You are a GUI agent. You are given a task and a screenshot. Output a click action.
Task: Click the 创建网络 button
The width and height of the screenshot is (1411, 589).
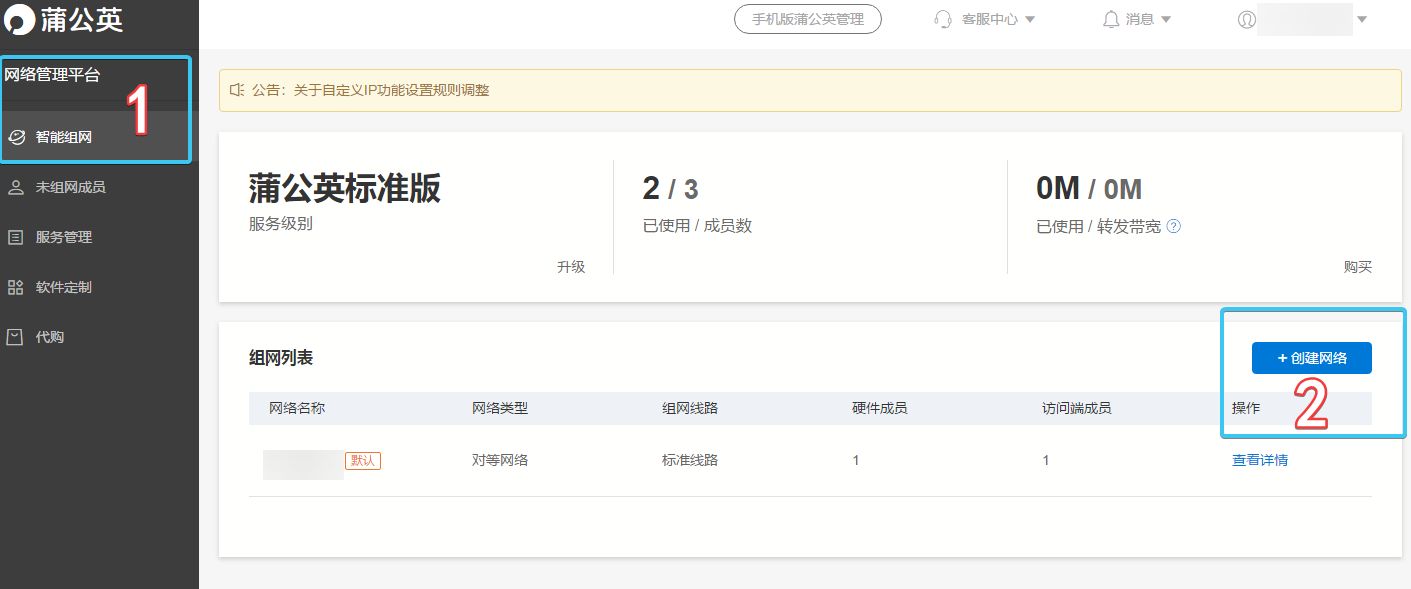coord(1312,358)
